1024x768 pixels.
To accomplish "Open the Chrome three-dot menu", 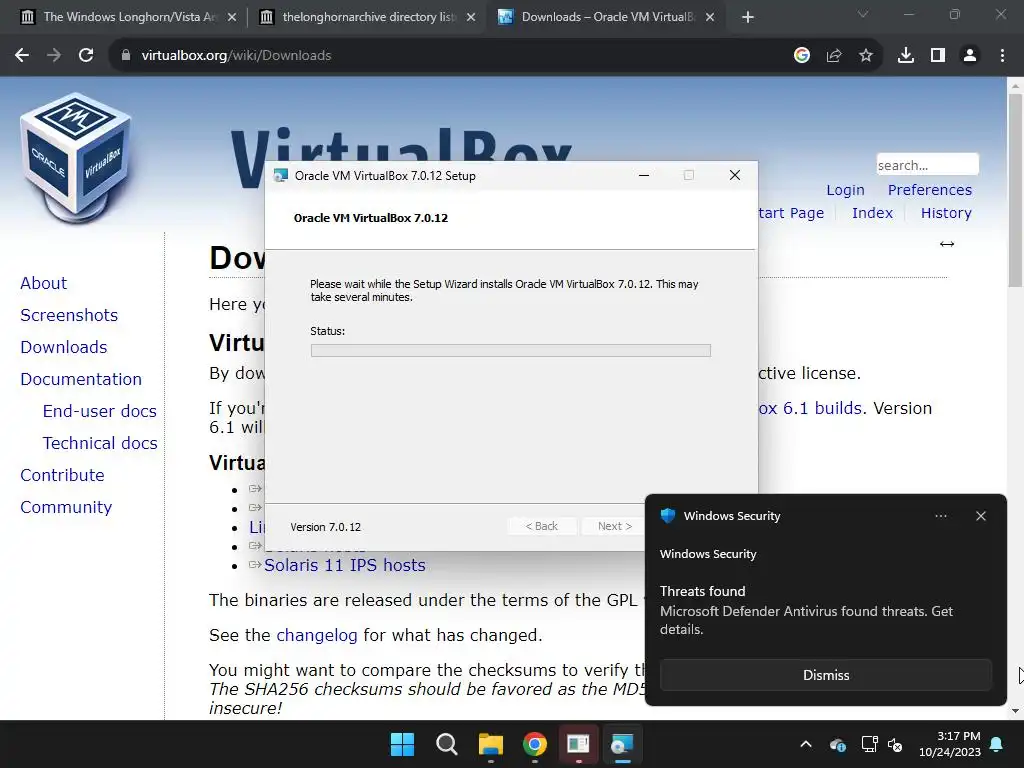I will coord(1002,56).
